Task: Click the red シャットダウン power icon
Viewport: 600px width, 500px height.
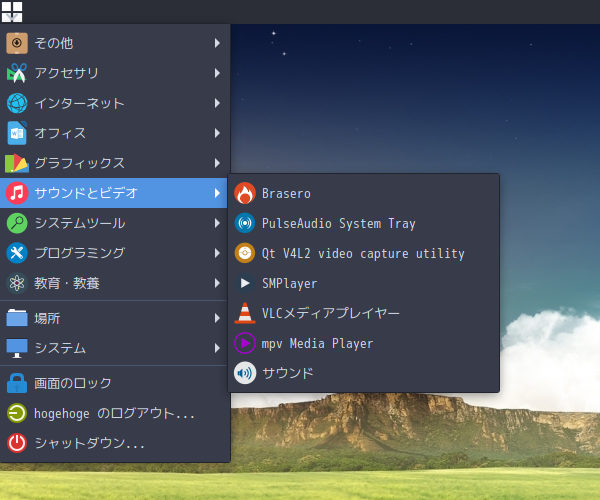Action: pyautogui.click(x=17, y=443)
